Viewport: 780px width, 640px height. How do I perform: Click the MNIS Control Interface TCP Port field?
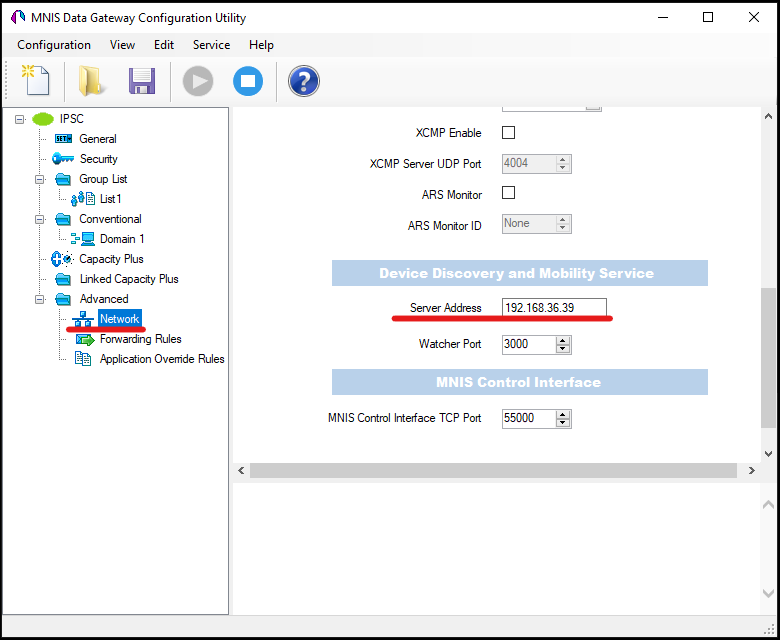(528, 418)
